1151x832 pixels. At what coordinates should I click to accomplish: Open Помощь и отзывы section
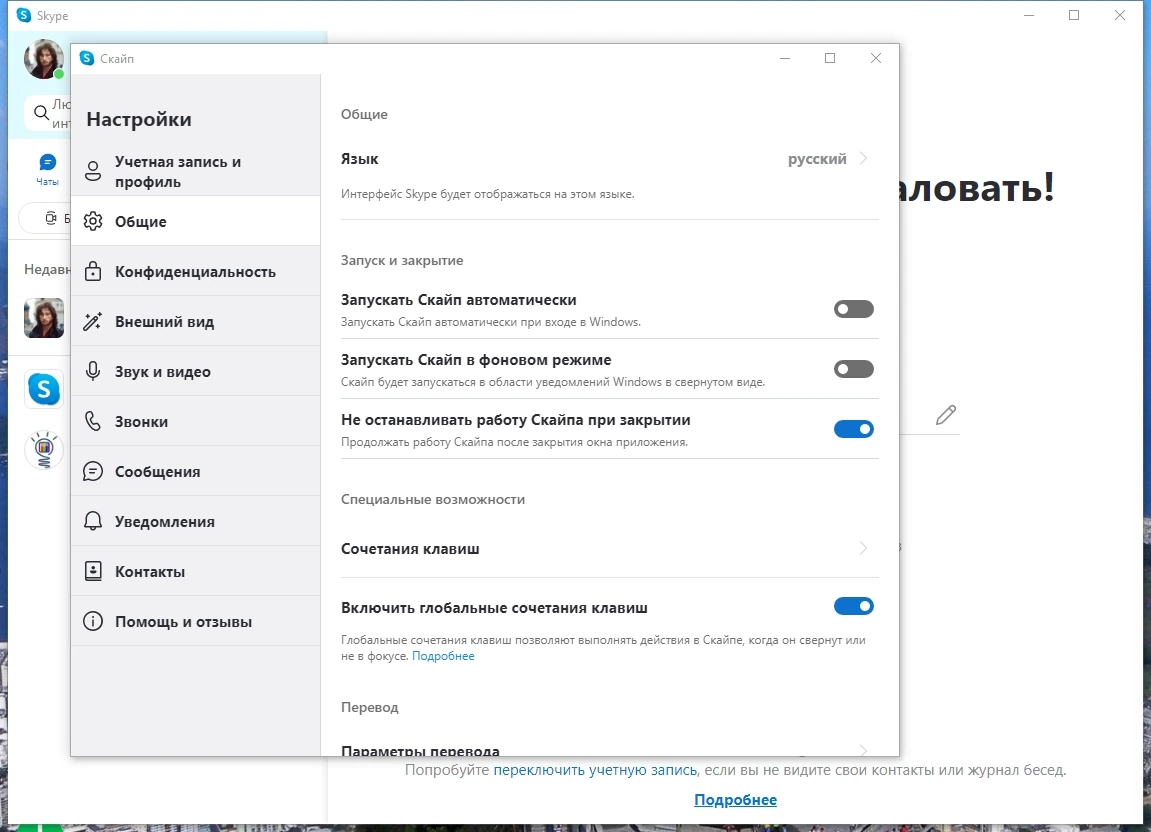[195, 621]
